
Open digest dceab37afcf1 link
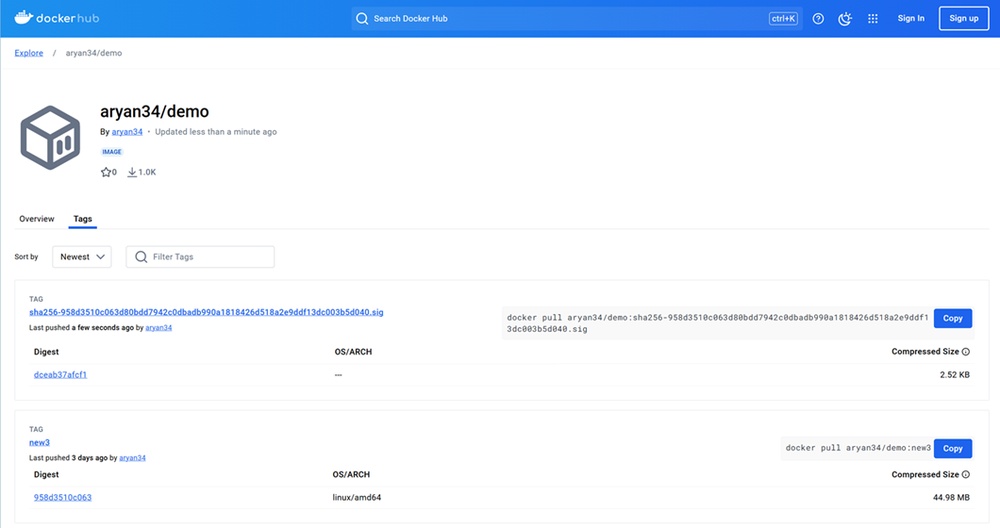click(x=60, y=375)
